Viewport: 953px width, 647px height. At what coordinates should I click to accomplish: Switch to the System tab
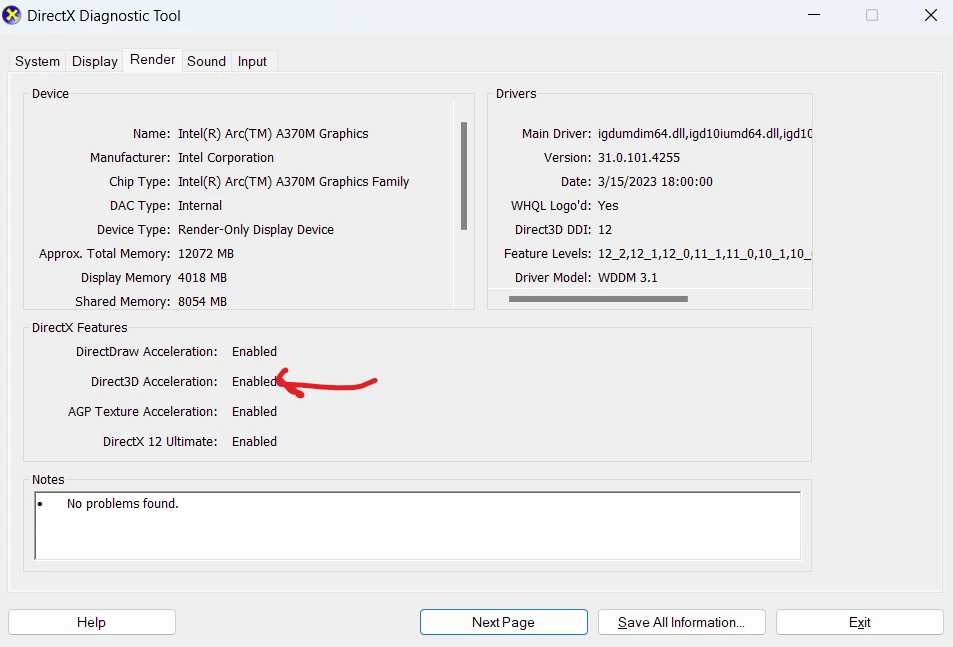[x=37, y=61]
